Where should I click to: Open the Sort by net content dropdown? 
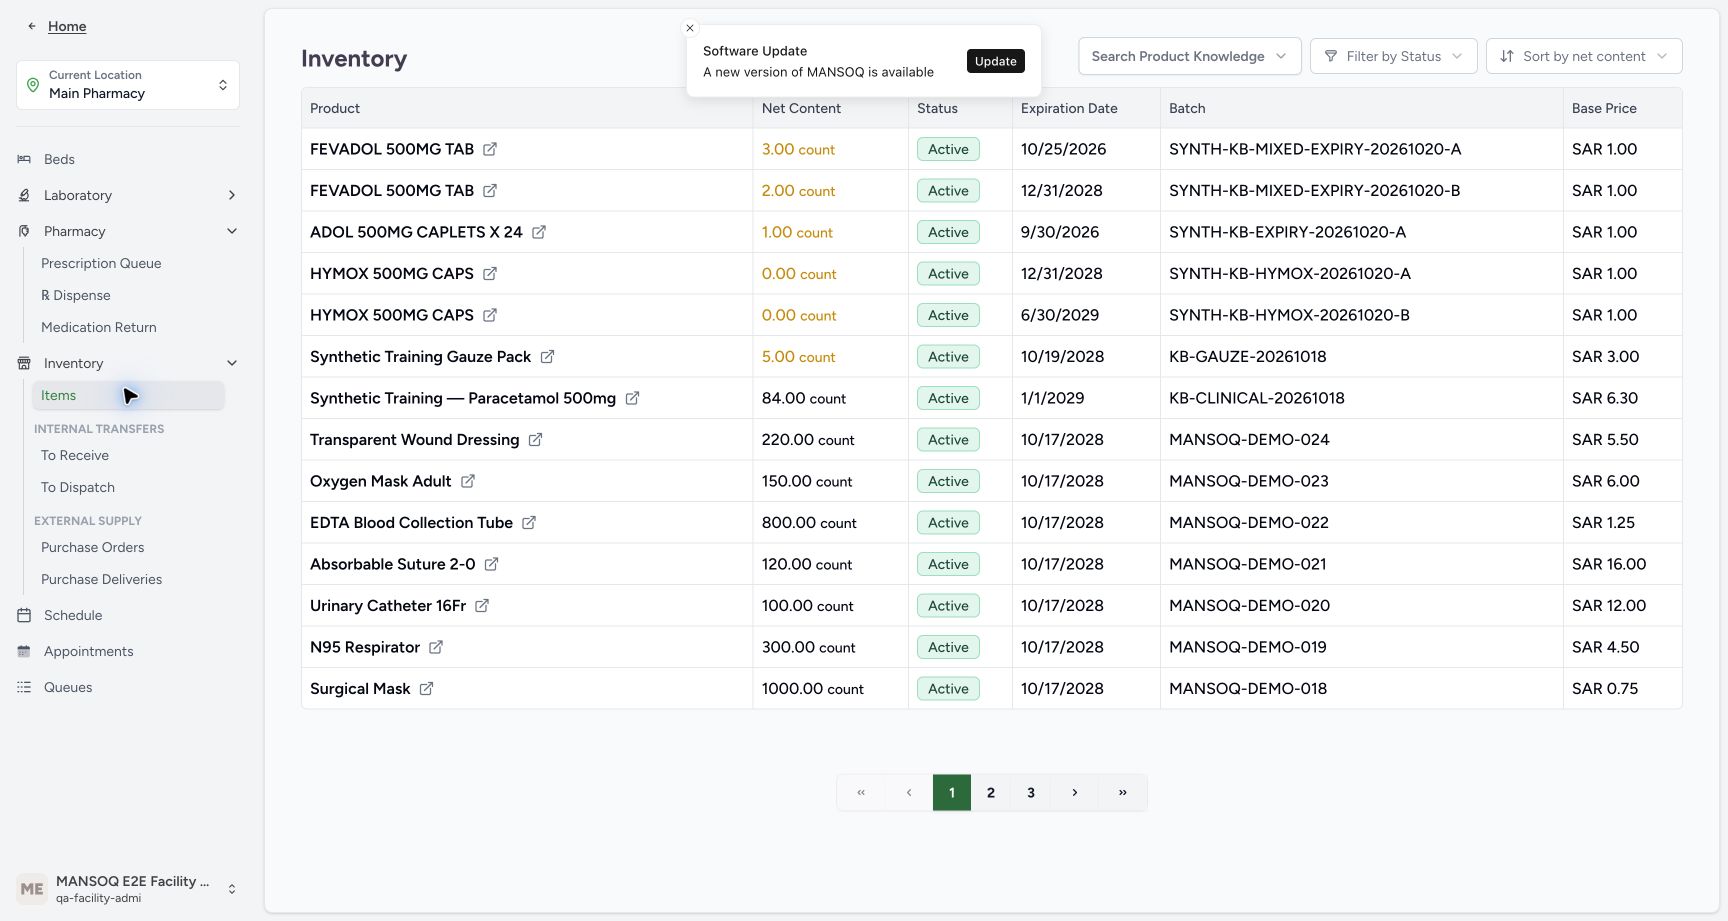point(1584,56)
